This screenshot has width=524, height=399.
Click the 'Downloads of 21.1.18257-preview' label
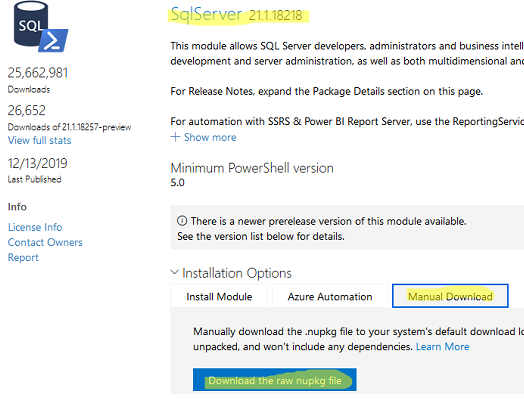tap(70, 127)
